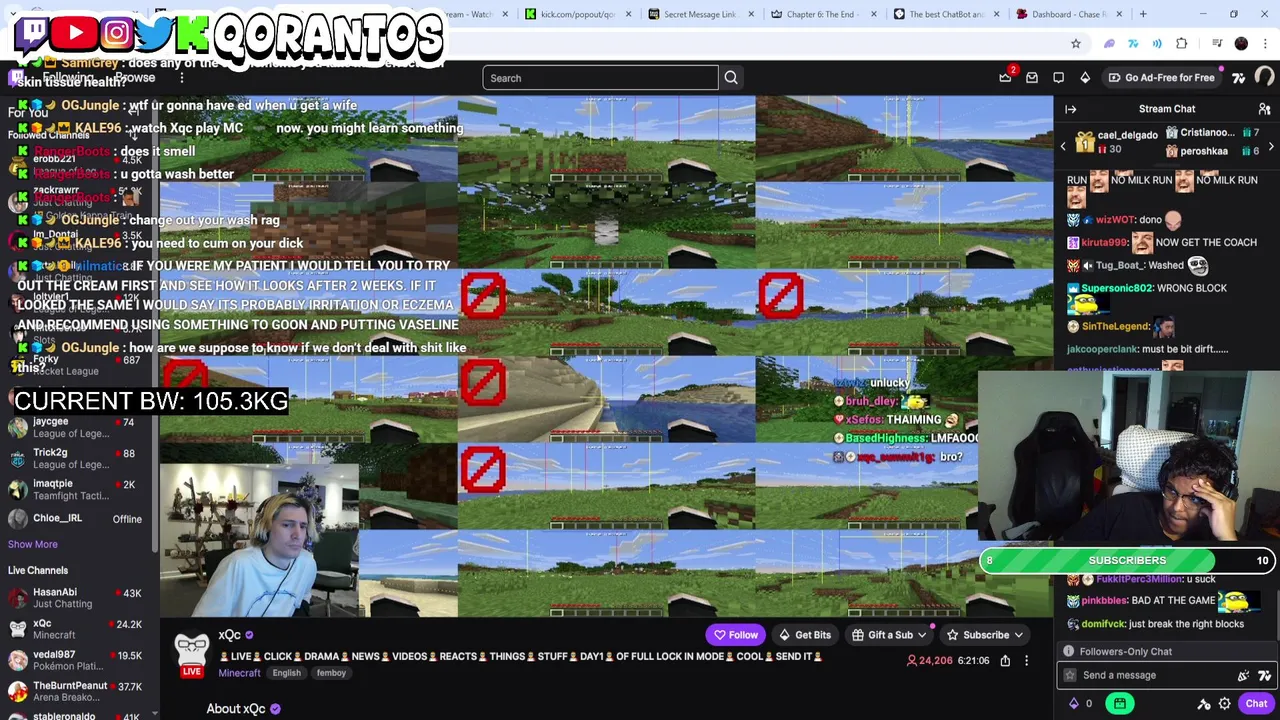Open Chrome three-dot menu
The image size is (1280, 720).
[1266, 43]
